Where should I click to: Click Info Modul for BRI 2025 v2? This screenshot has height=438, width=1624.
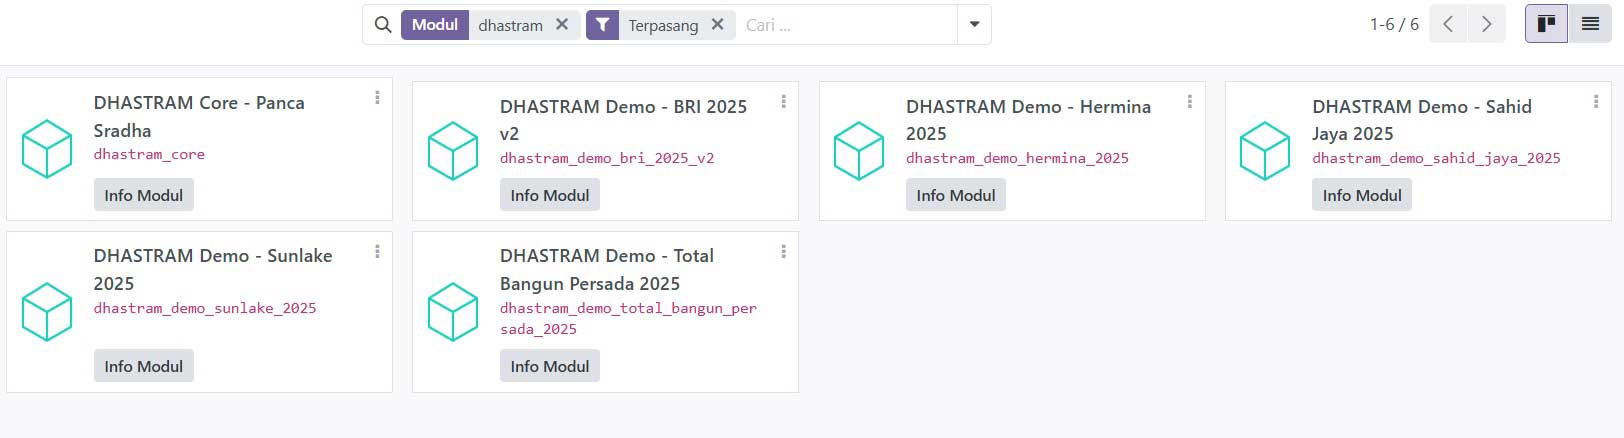(x=549, y=195)
